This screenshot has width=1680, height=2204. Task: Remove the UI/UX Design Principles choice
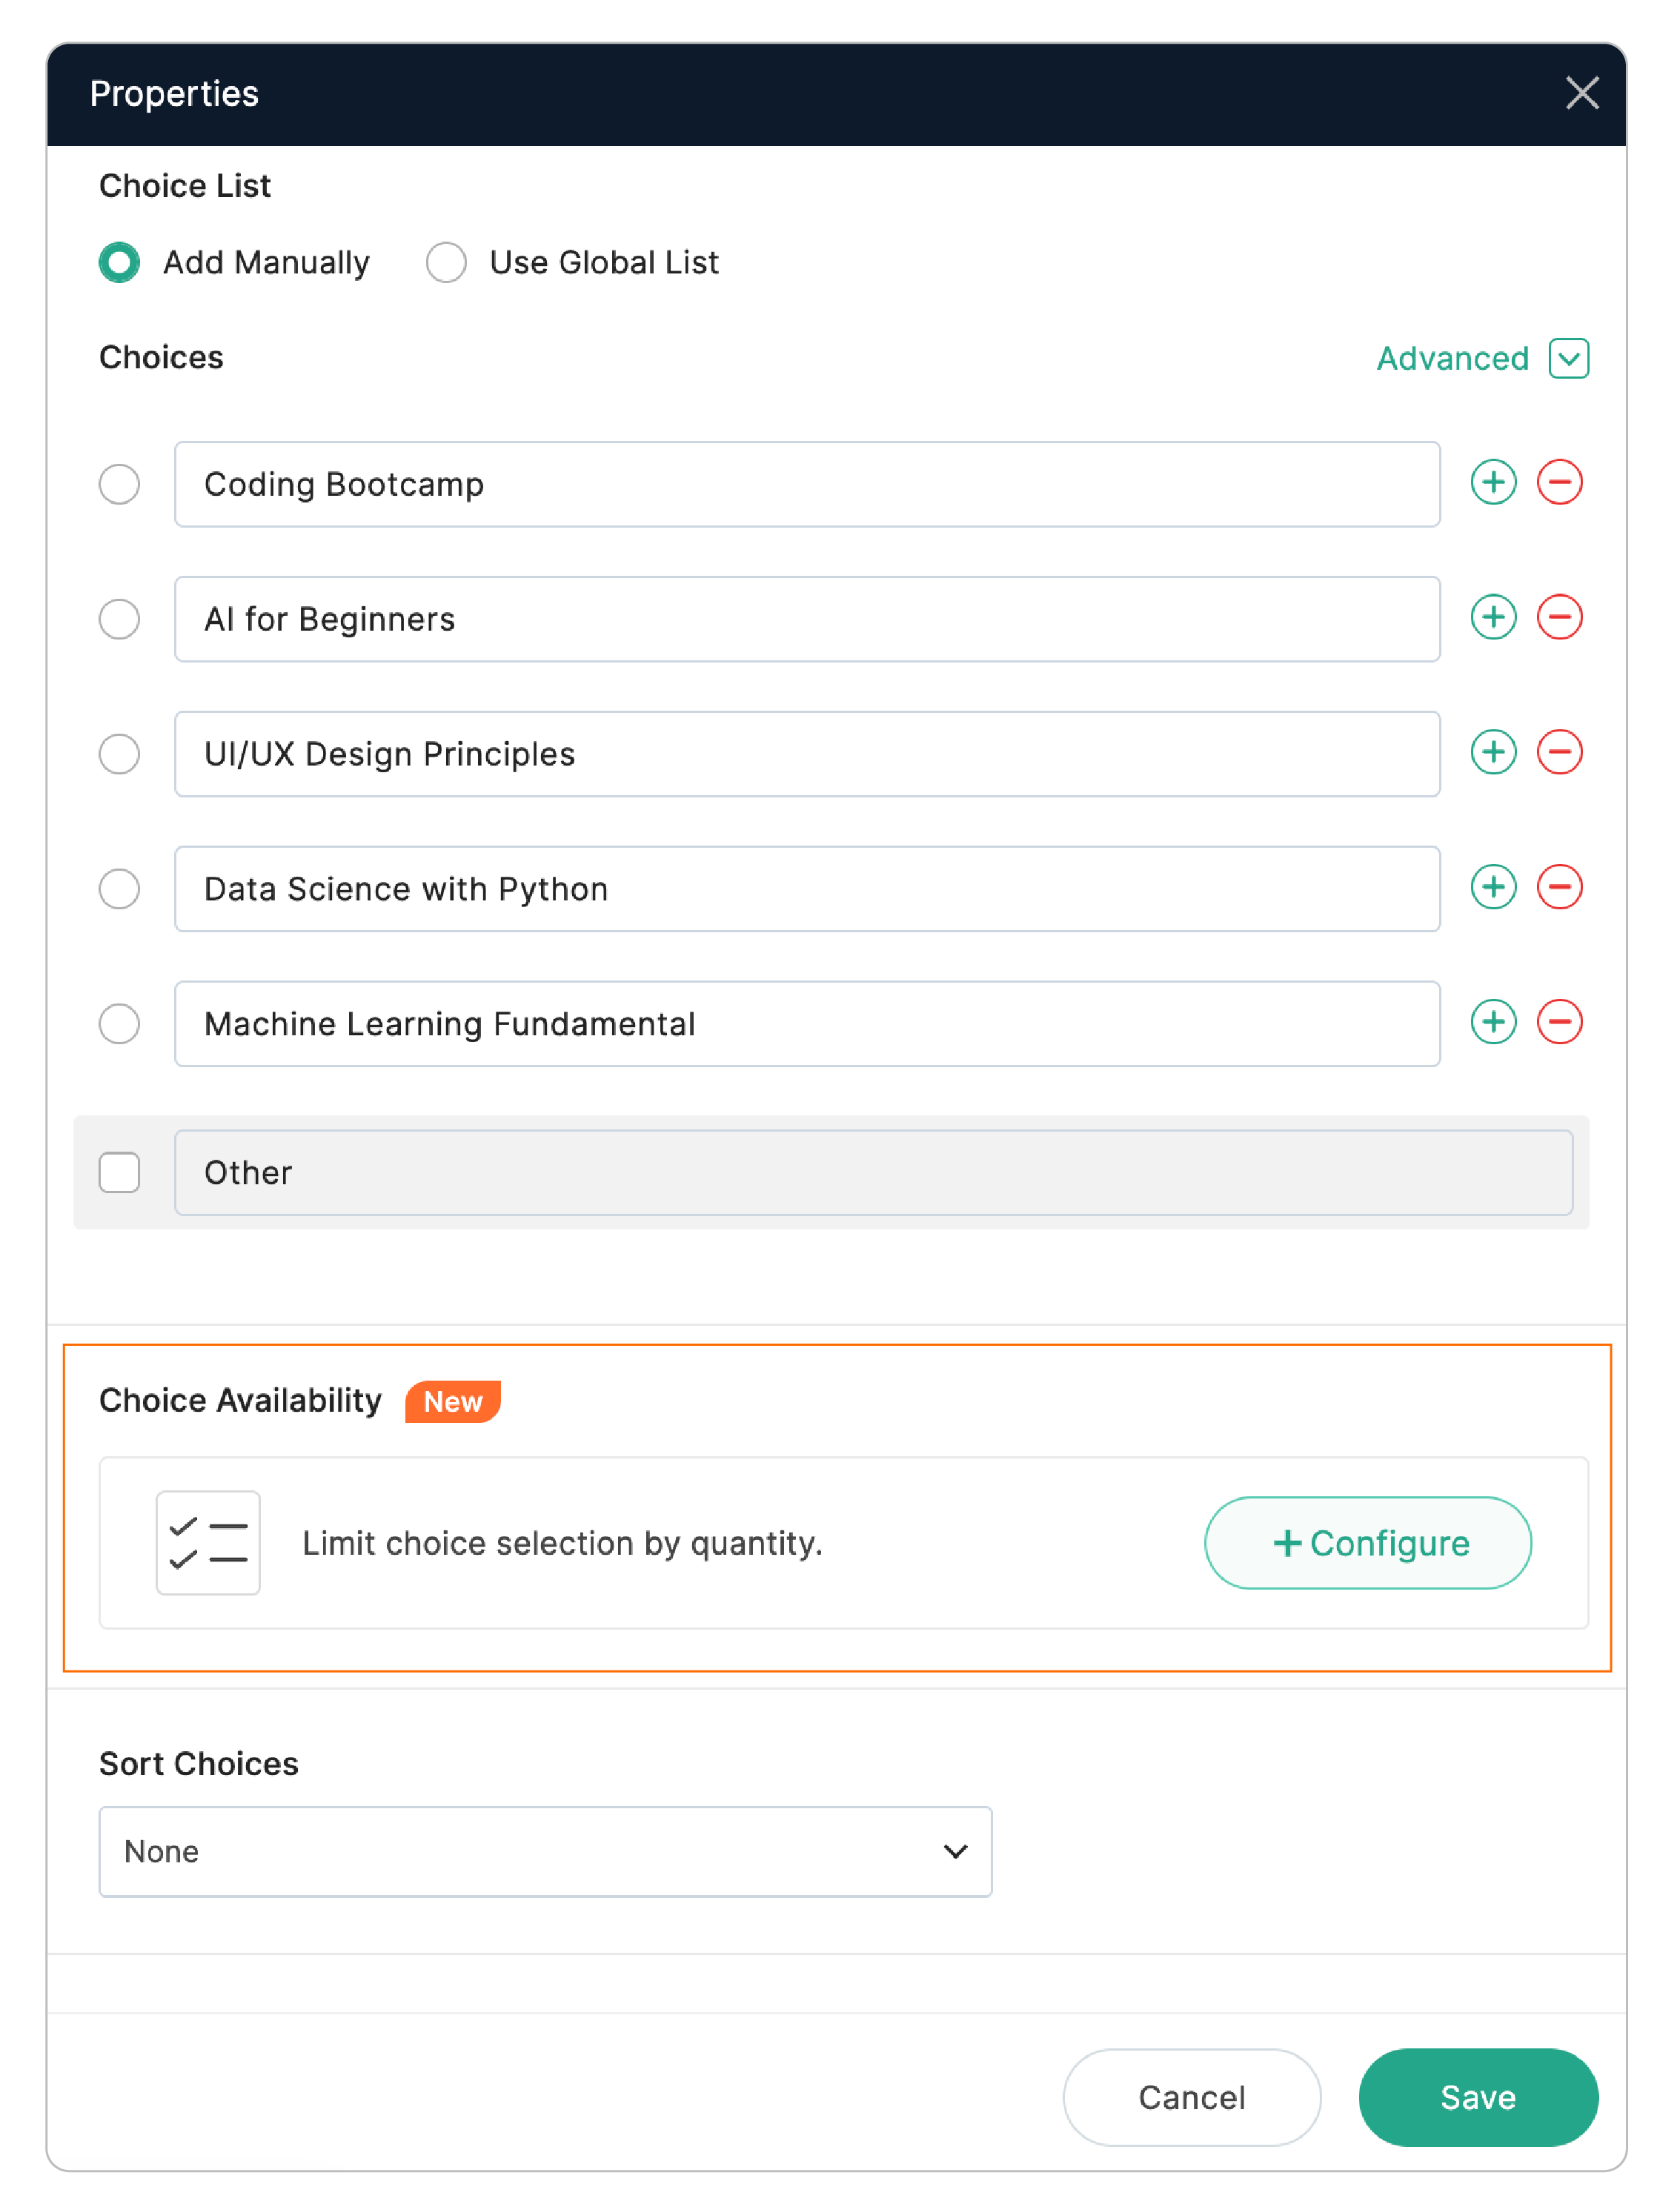(1560, 753)
